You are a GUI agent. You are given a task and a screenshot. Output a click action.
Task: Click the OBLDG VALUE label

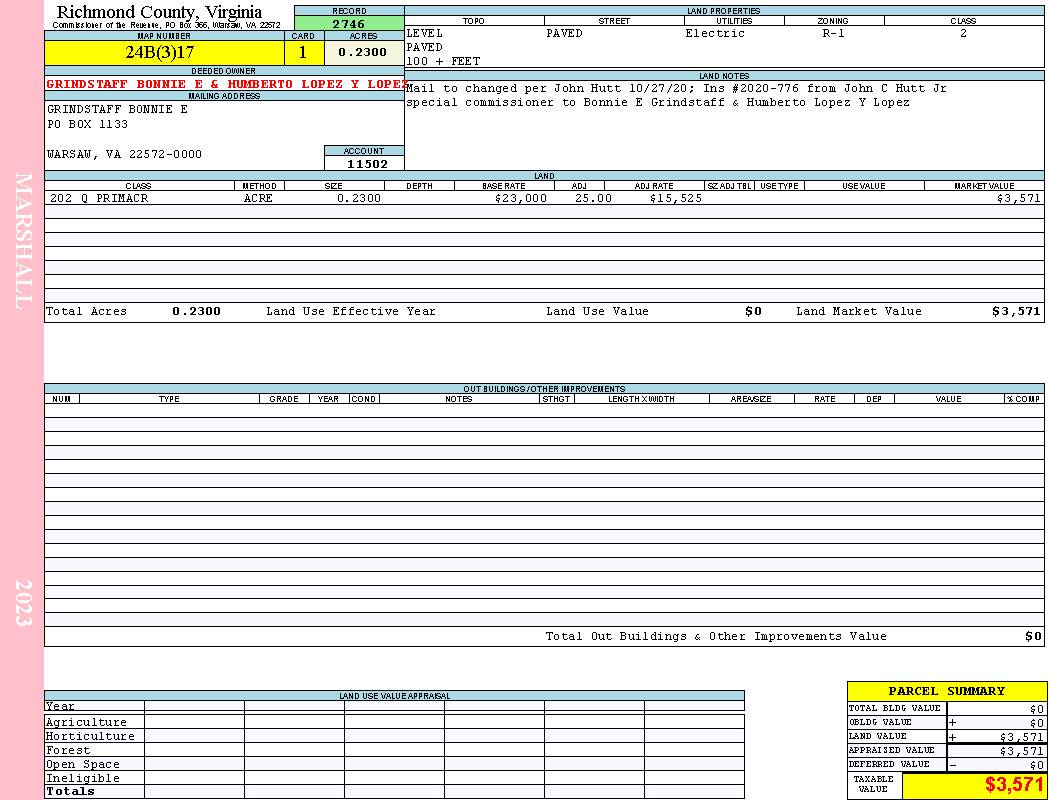(879, 722)
